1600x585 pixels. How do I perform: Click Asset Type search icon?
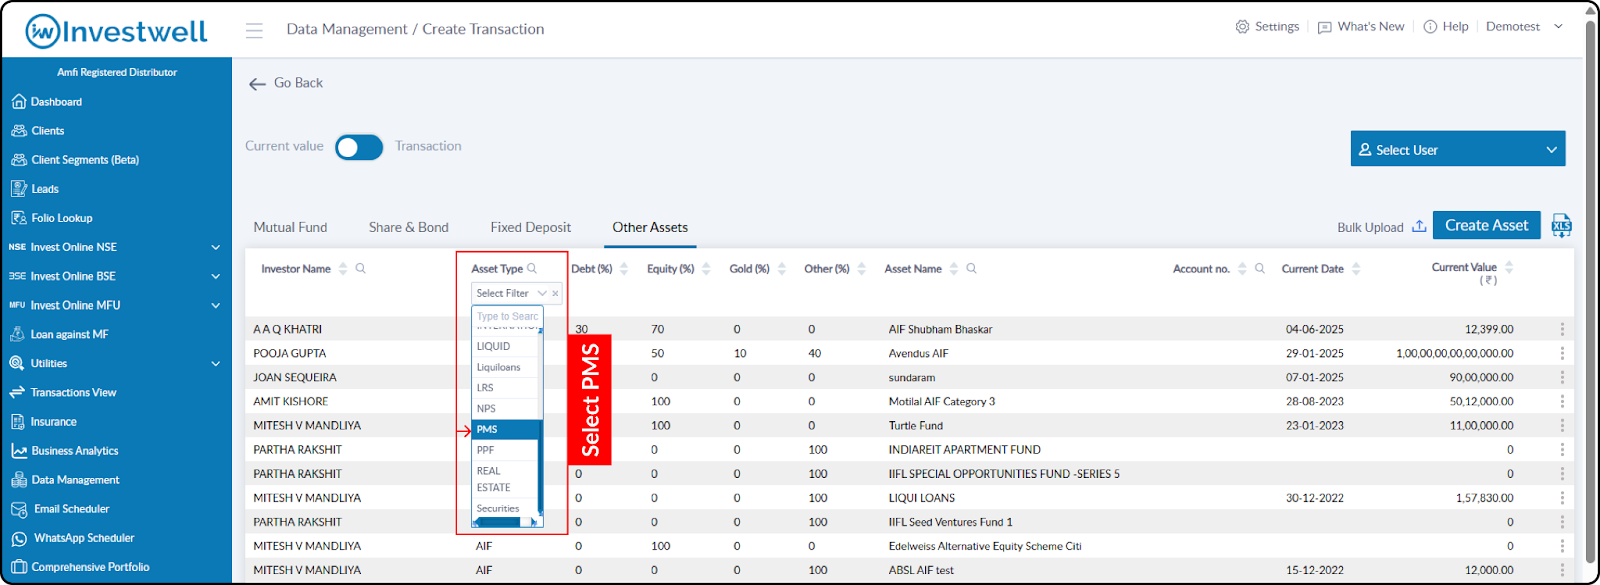point(532,268)
